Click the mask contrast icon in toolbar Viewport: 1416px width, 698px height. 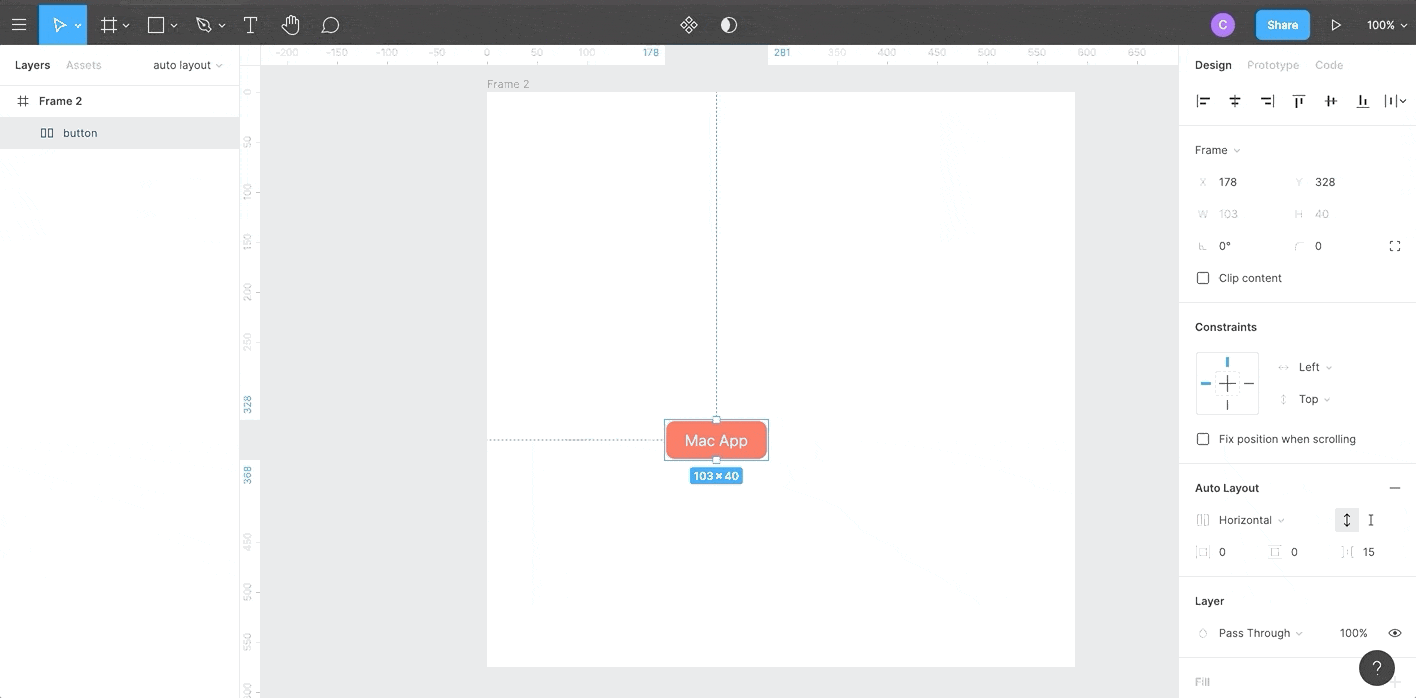729,25
